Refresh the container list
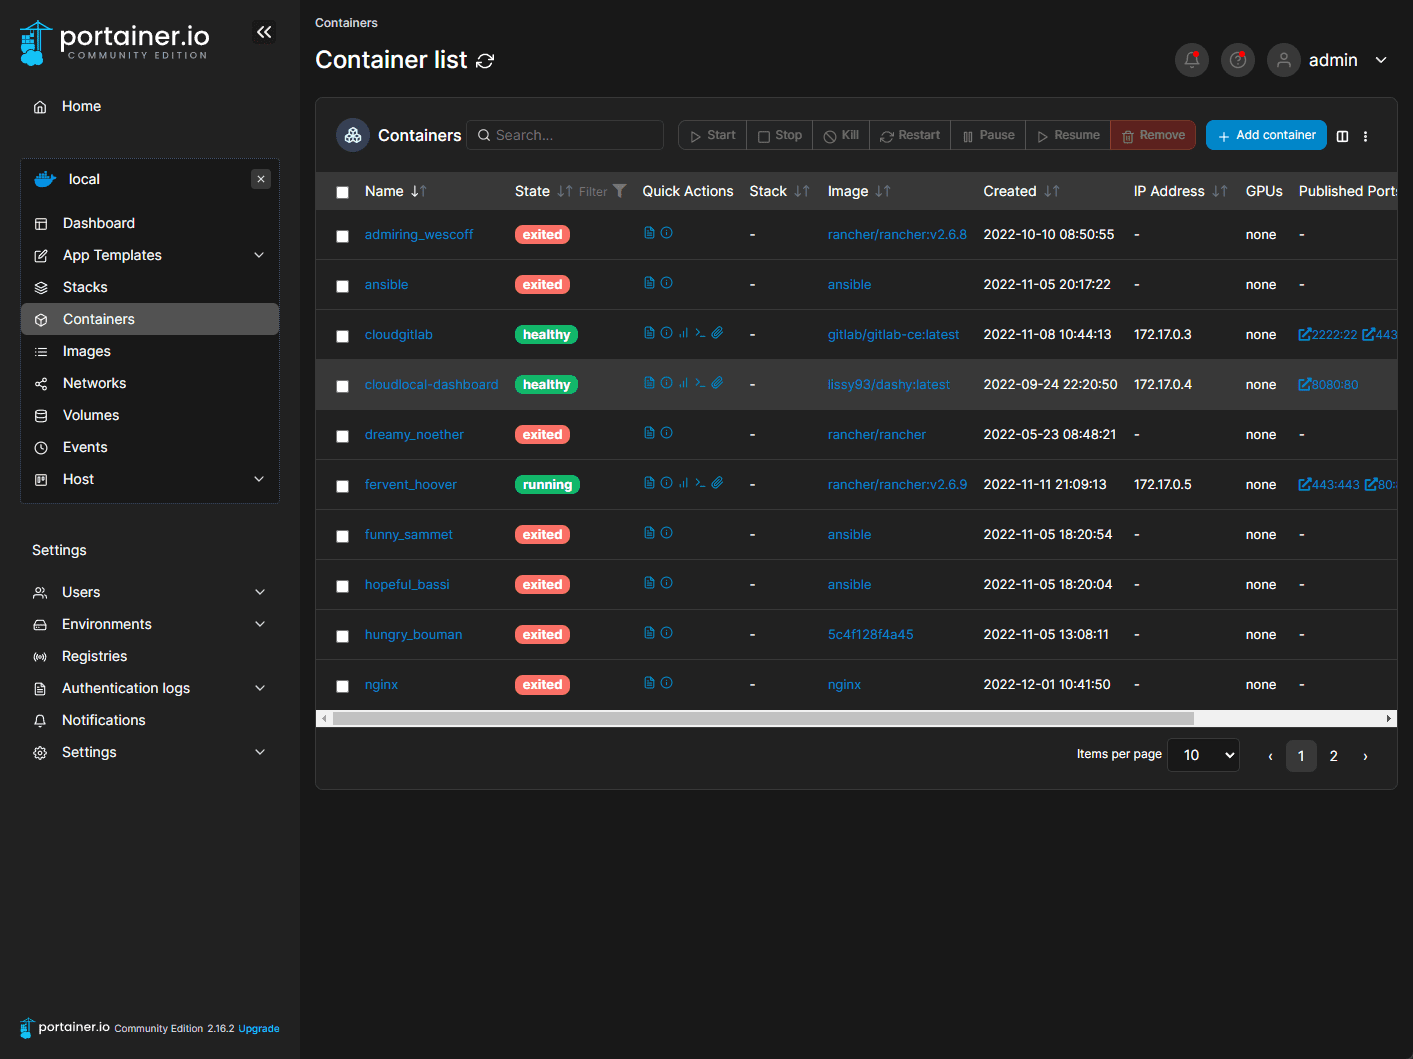Screen dimensions: 1413x1059 [485, 61]
